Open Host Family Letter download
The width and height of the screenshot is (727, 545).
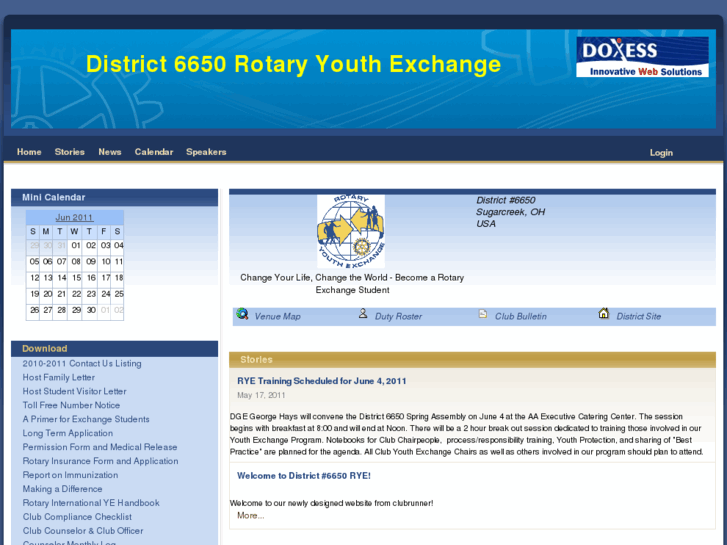59,378
